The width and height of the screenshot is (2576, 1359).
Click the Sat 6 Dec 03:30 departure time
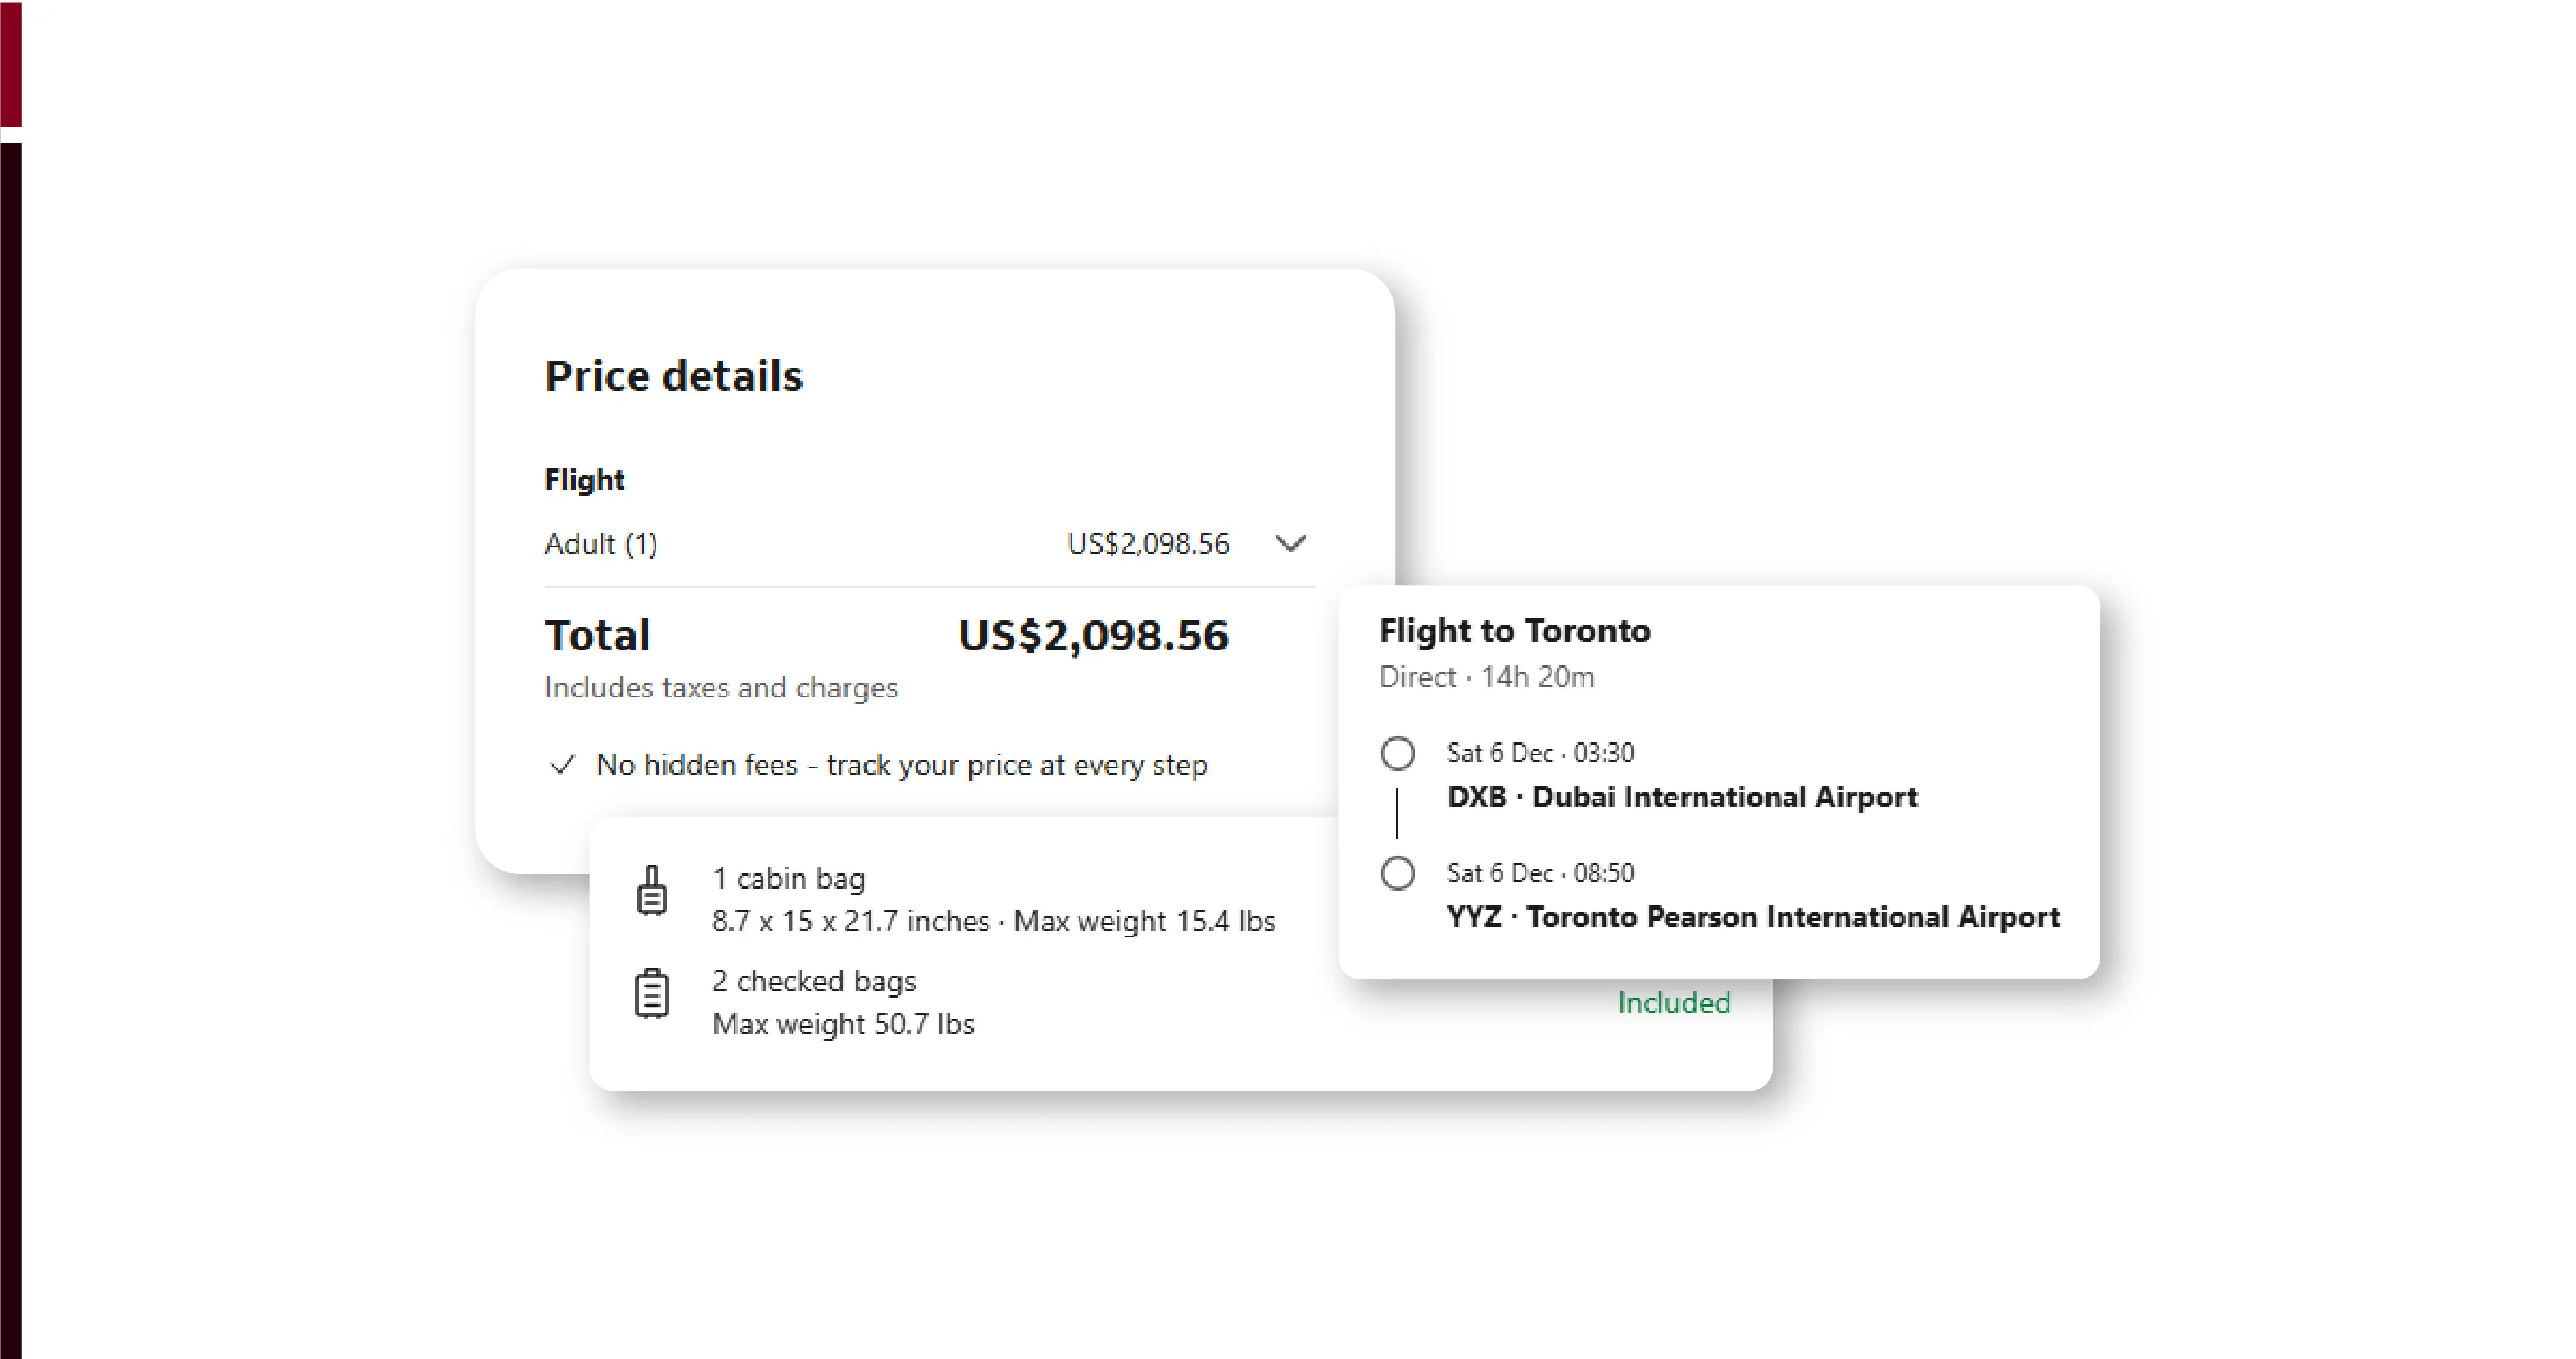coord(1540,753)
